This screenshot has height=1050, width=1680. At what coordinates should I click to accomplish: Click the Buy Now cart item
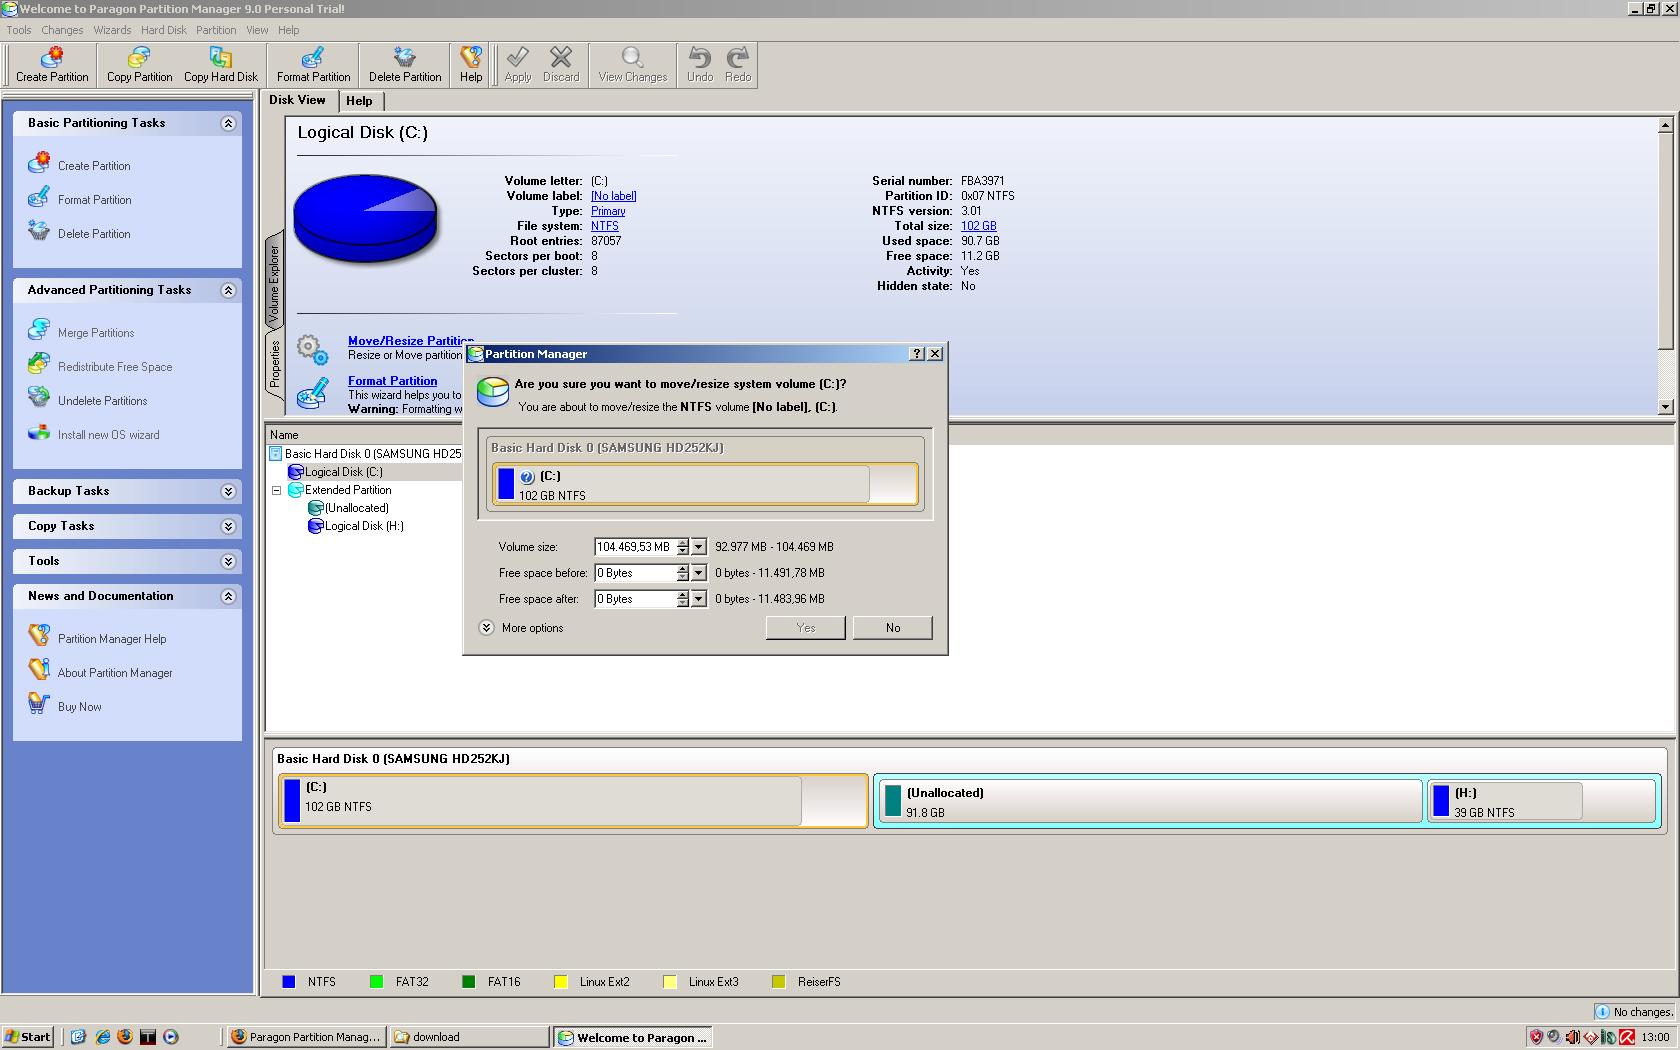click(x=65, y=705)
